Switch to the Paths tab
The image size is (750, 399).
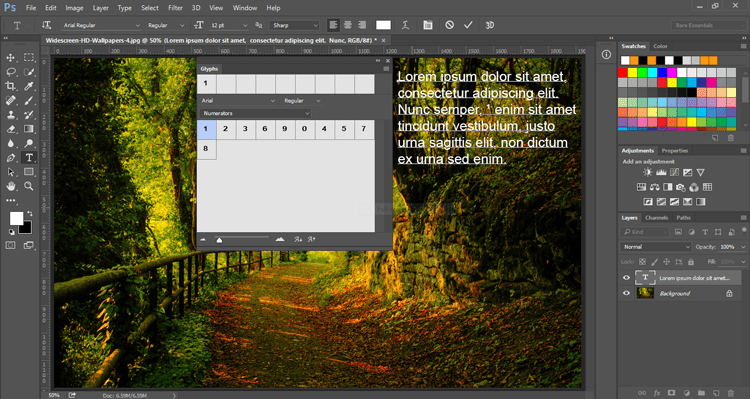coord(684,218)
